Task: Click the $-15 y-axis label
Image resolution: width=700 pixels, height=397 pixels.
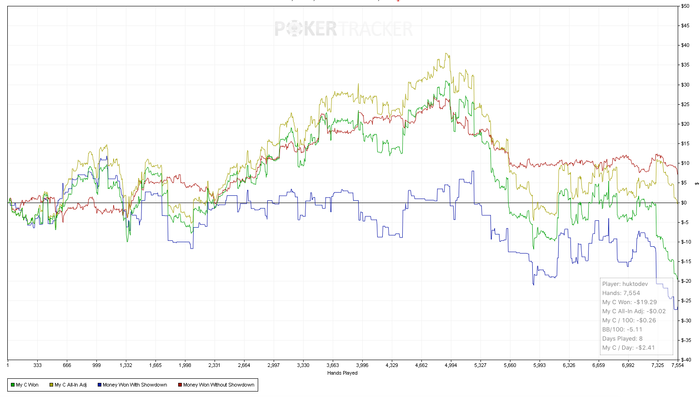Action: click(686, 261)
